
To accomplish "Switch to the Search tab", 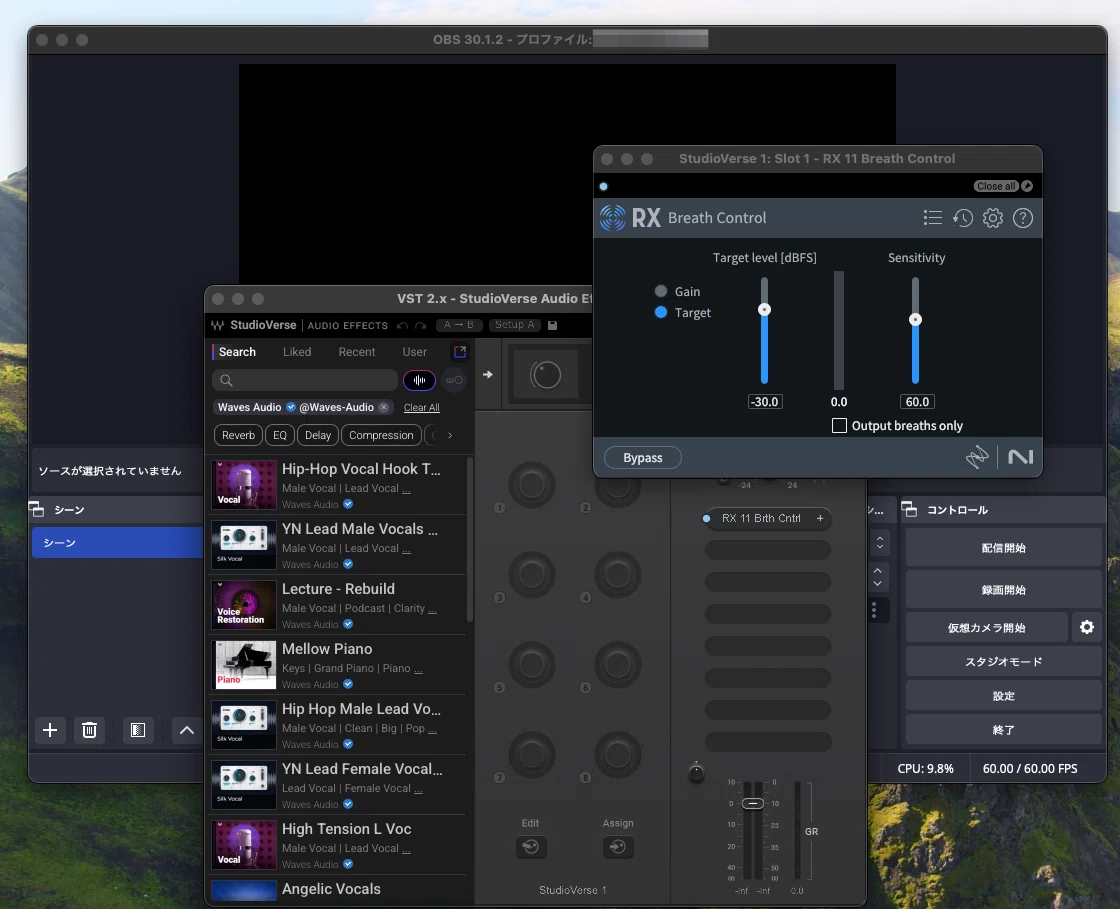I will click(237, 352).
